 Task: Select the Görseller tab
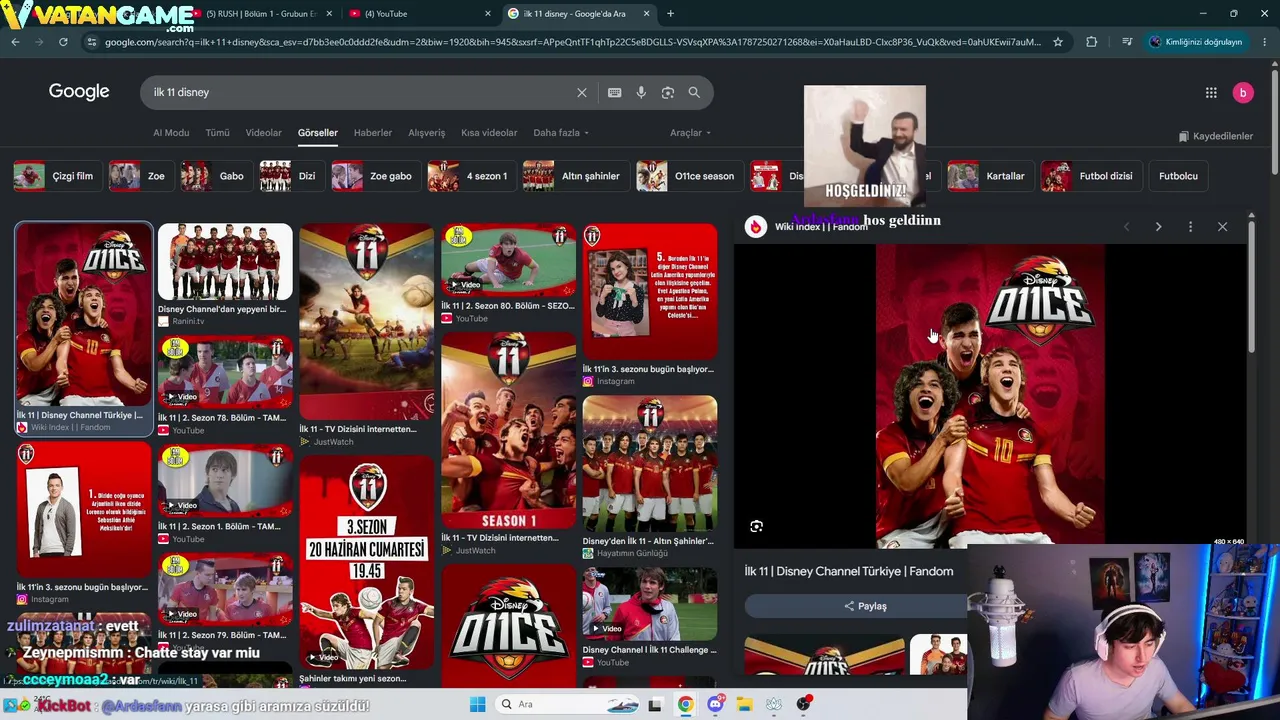tap(318, 133)
